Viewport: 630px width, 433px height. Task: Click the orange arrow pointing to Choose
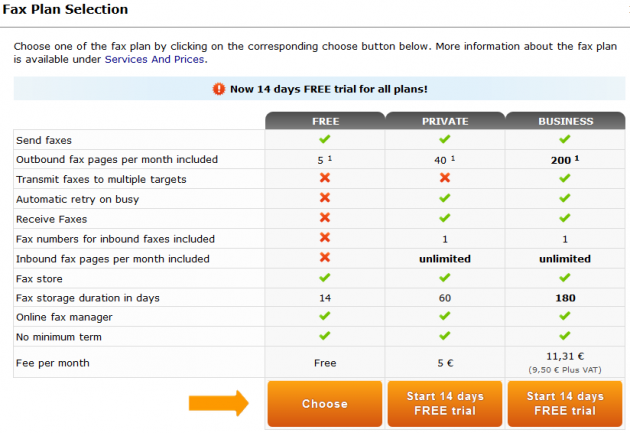click(219, 403)
